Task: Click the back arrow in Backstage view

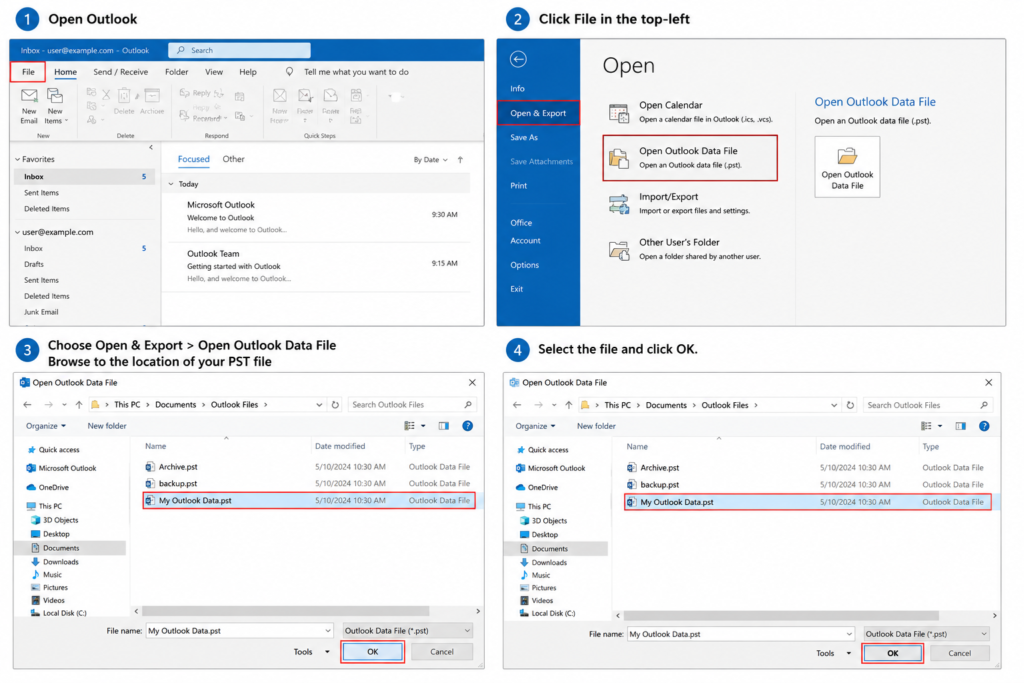Action: (519, 59)
